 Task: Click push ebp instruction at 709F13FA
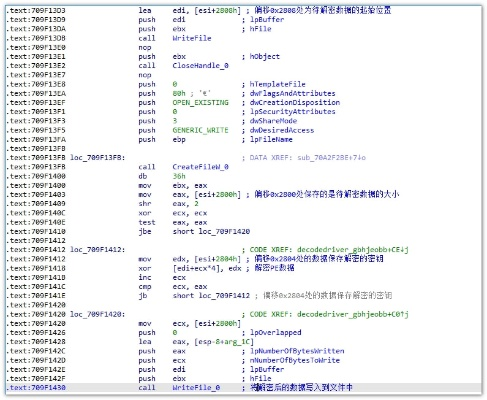point(162,139)
